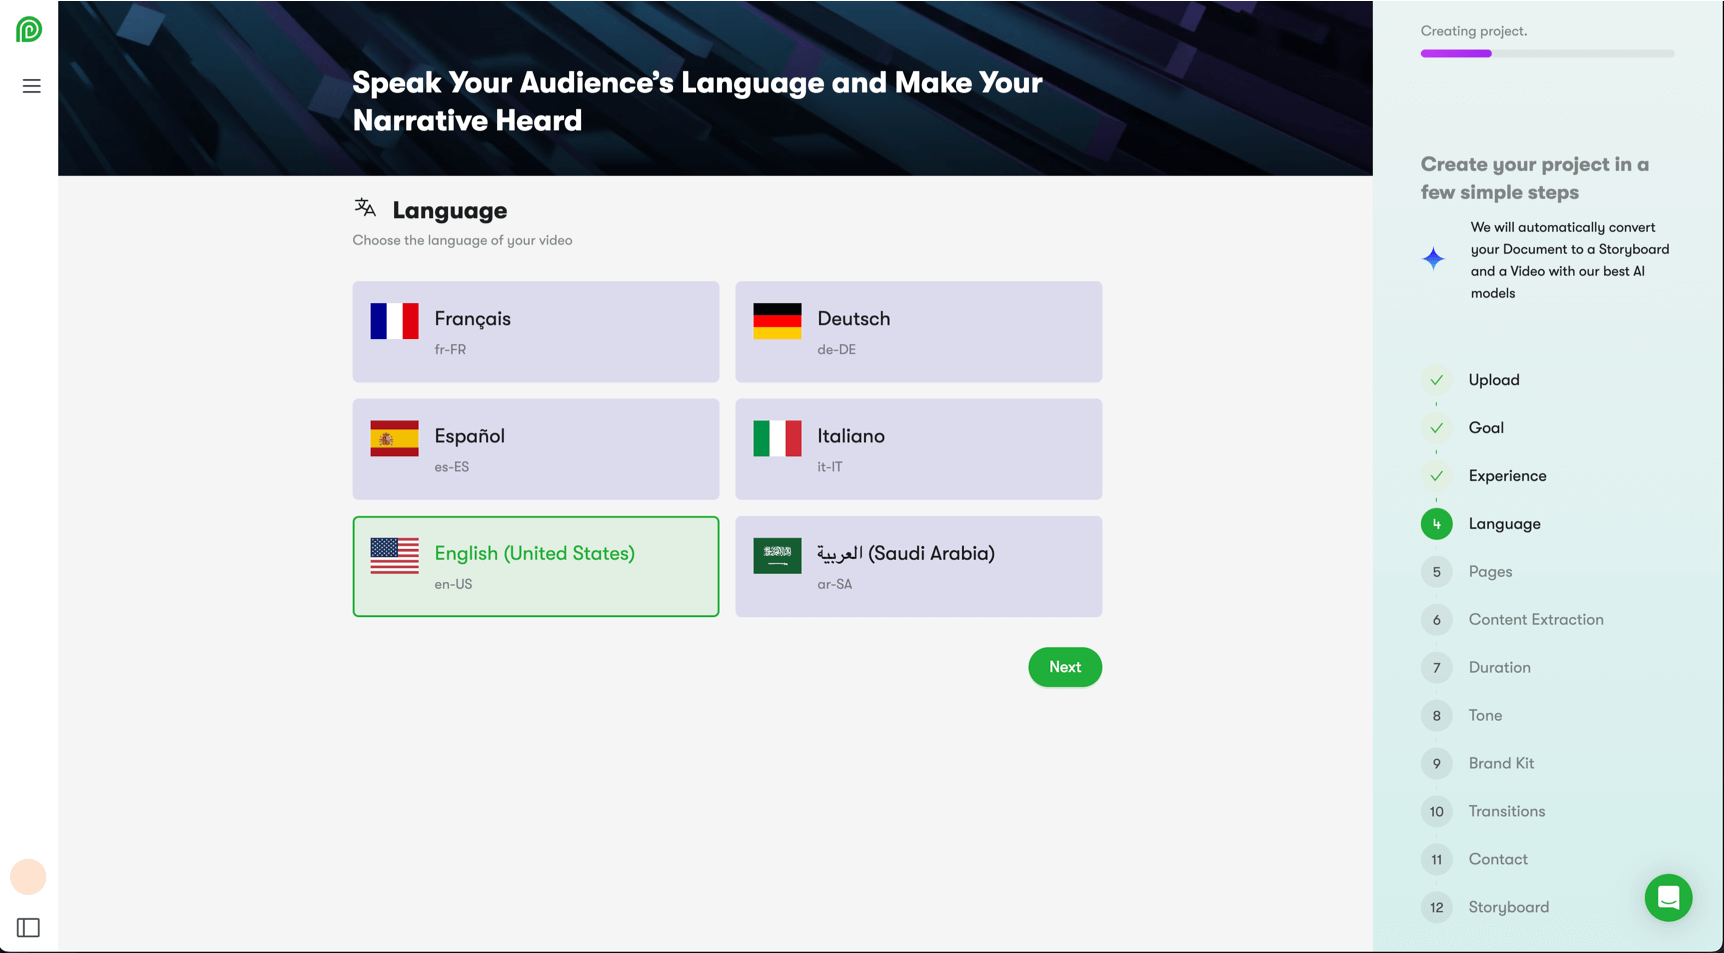The height and width of the screenshot is (953, 1724).
Task: Click the blue sparkle AI icon
Action: pyautogui.click(x=1433, y=259)
